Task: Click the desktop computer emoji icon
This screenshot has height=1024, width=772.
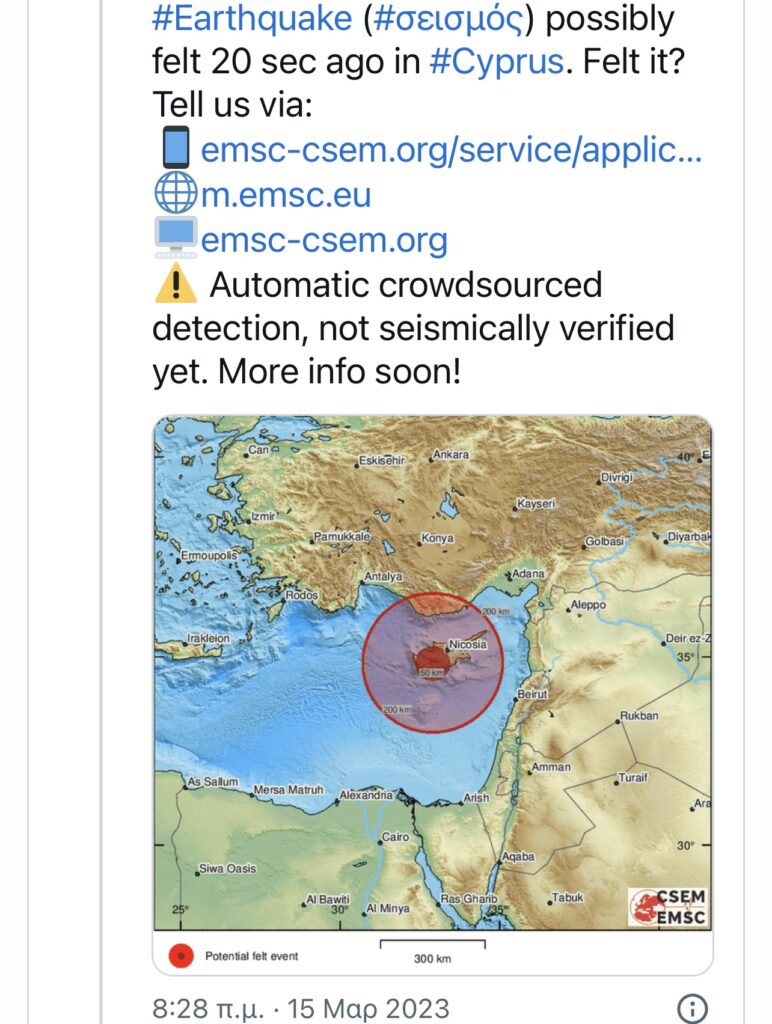Action: pyautogui.click(x=176, y=238)
